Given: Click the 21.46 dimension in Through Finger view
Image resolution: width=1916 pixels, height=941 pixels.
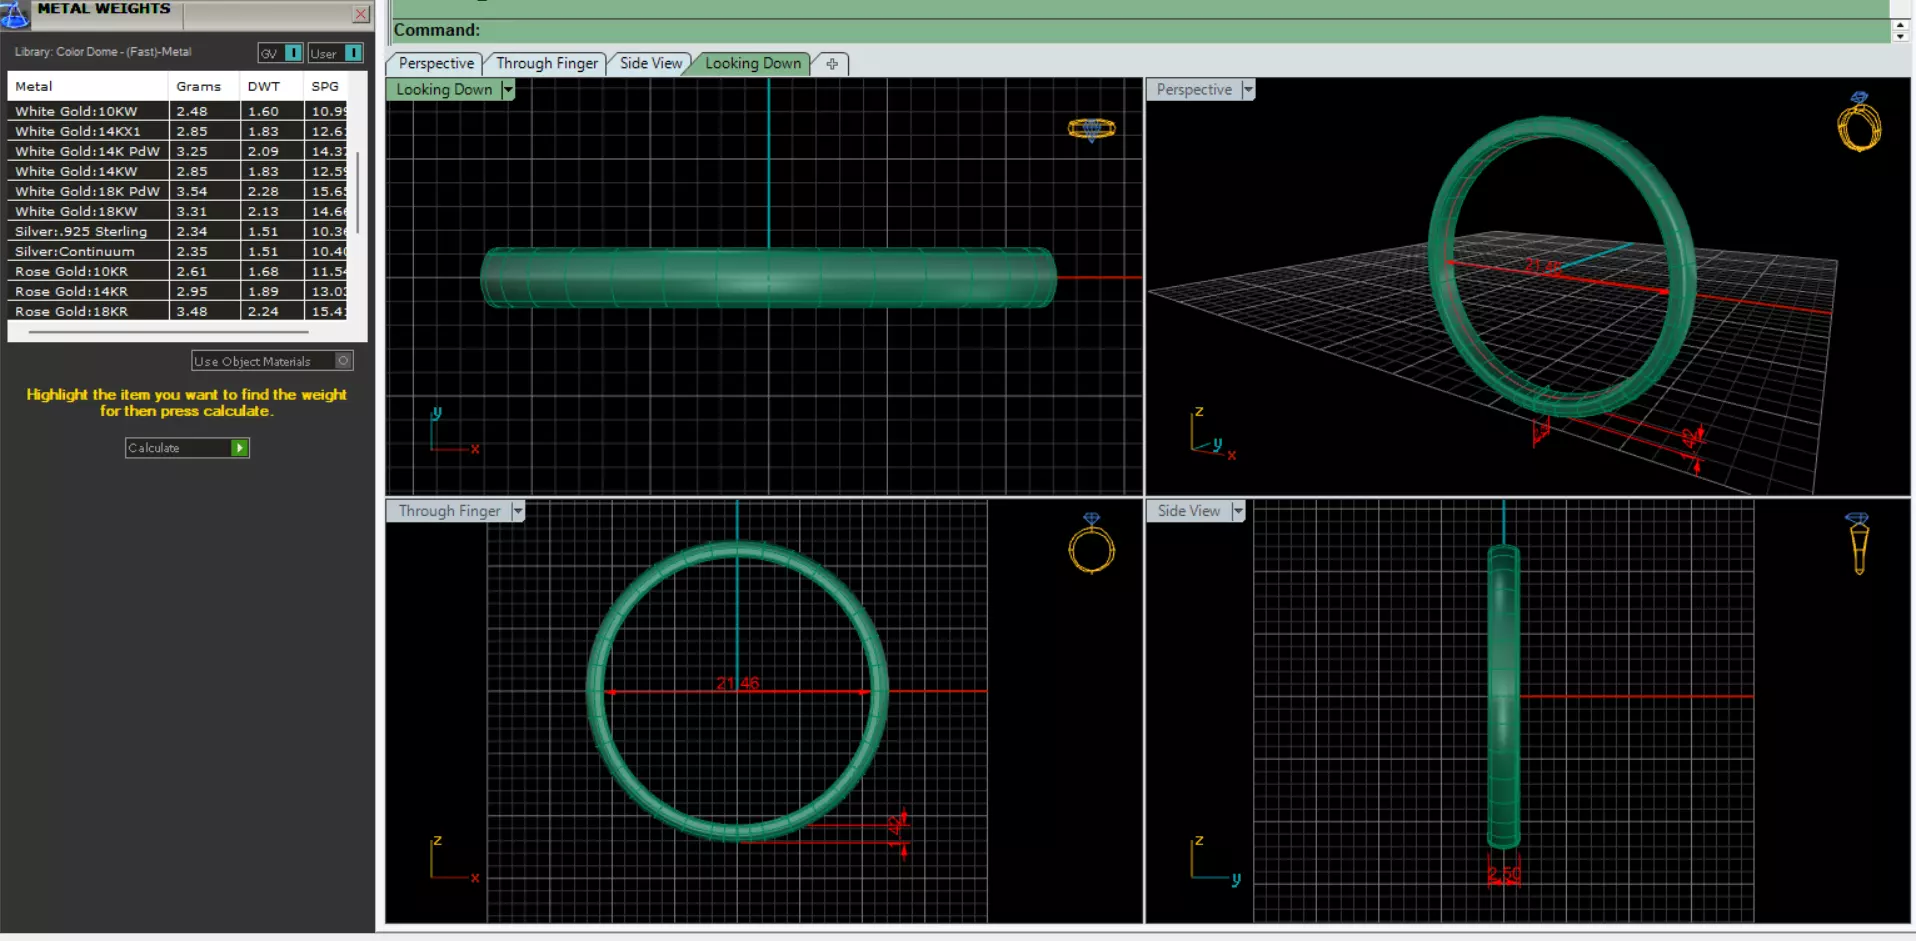Looking at the screenshot, I should tap(738, 683).
